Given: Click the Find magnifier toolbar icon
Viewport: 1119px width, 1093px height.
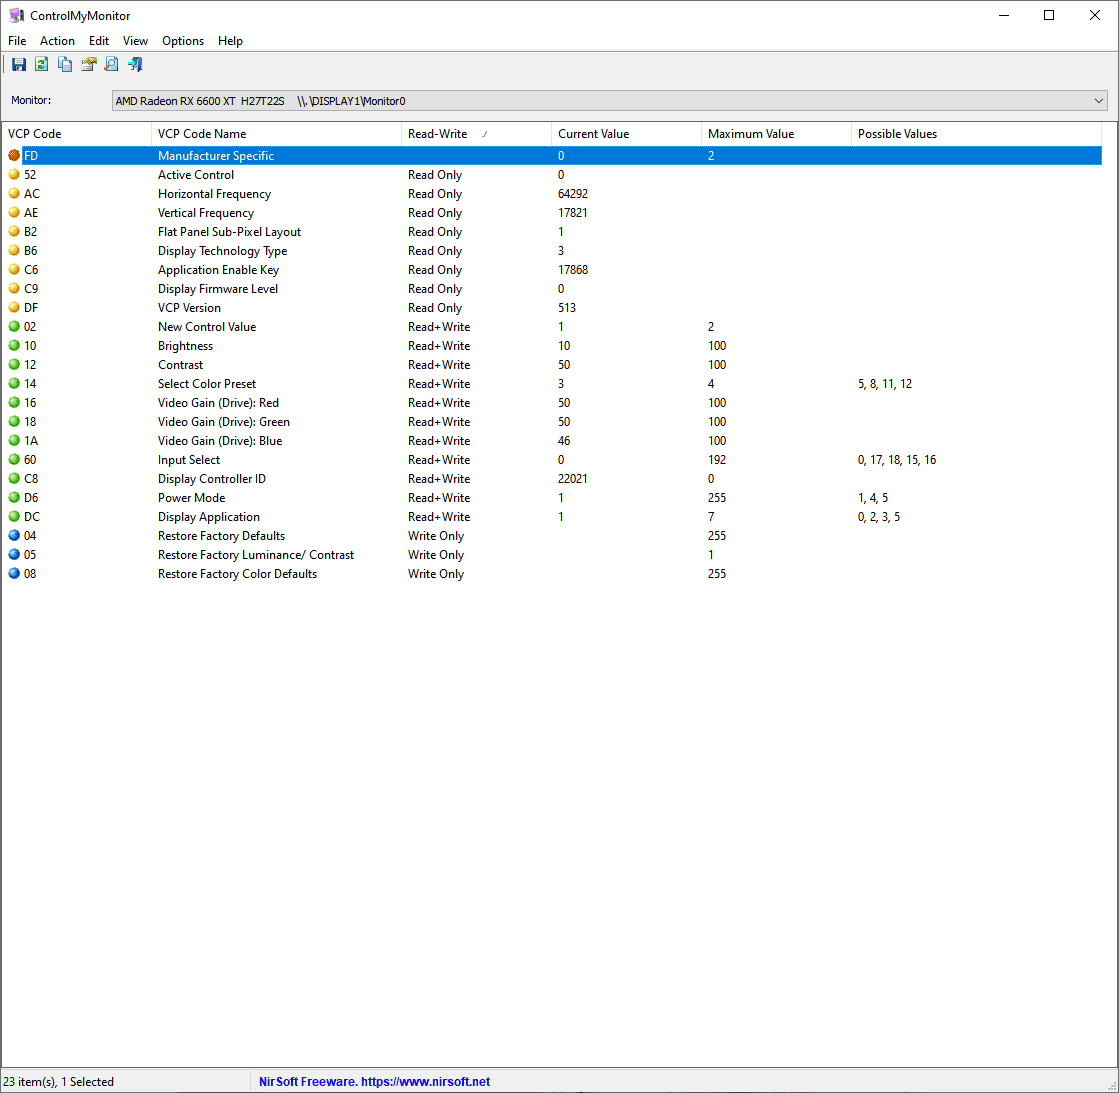Looking at the screenshot, I should point(112,64).
